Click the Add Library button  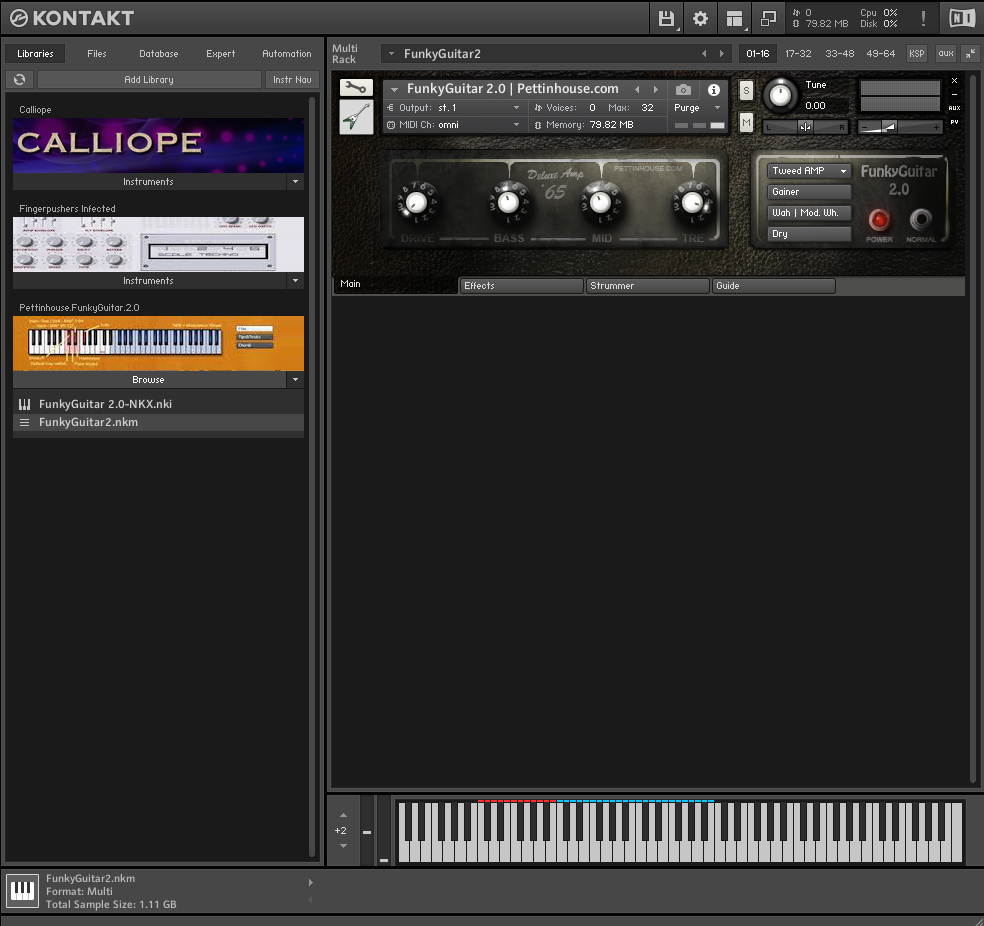click(149, 80)
